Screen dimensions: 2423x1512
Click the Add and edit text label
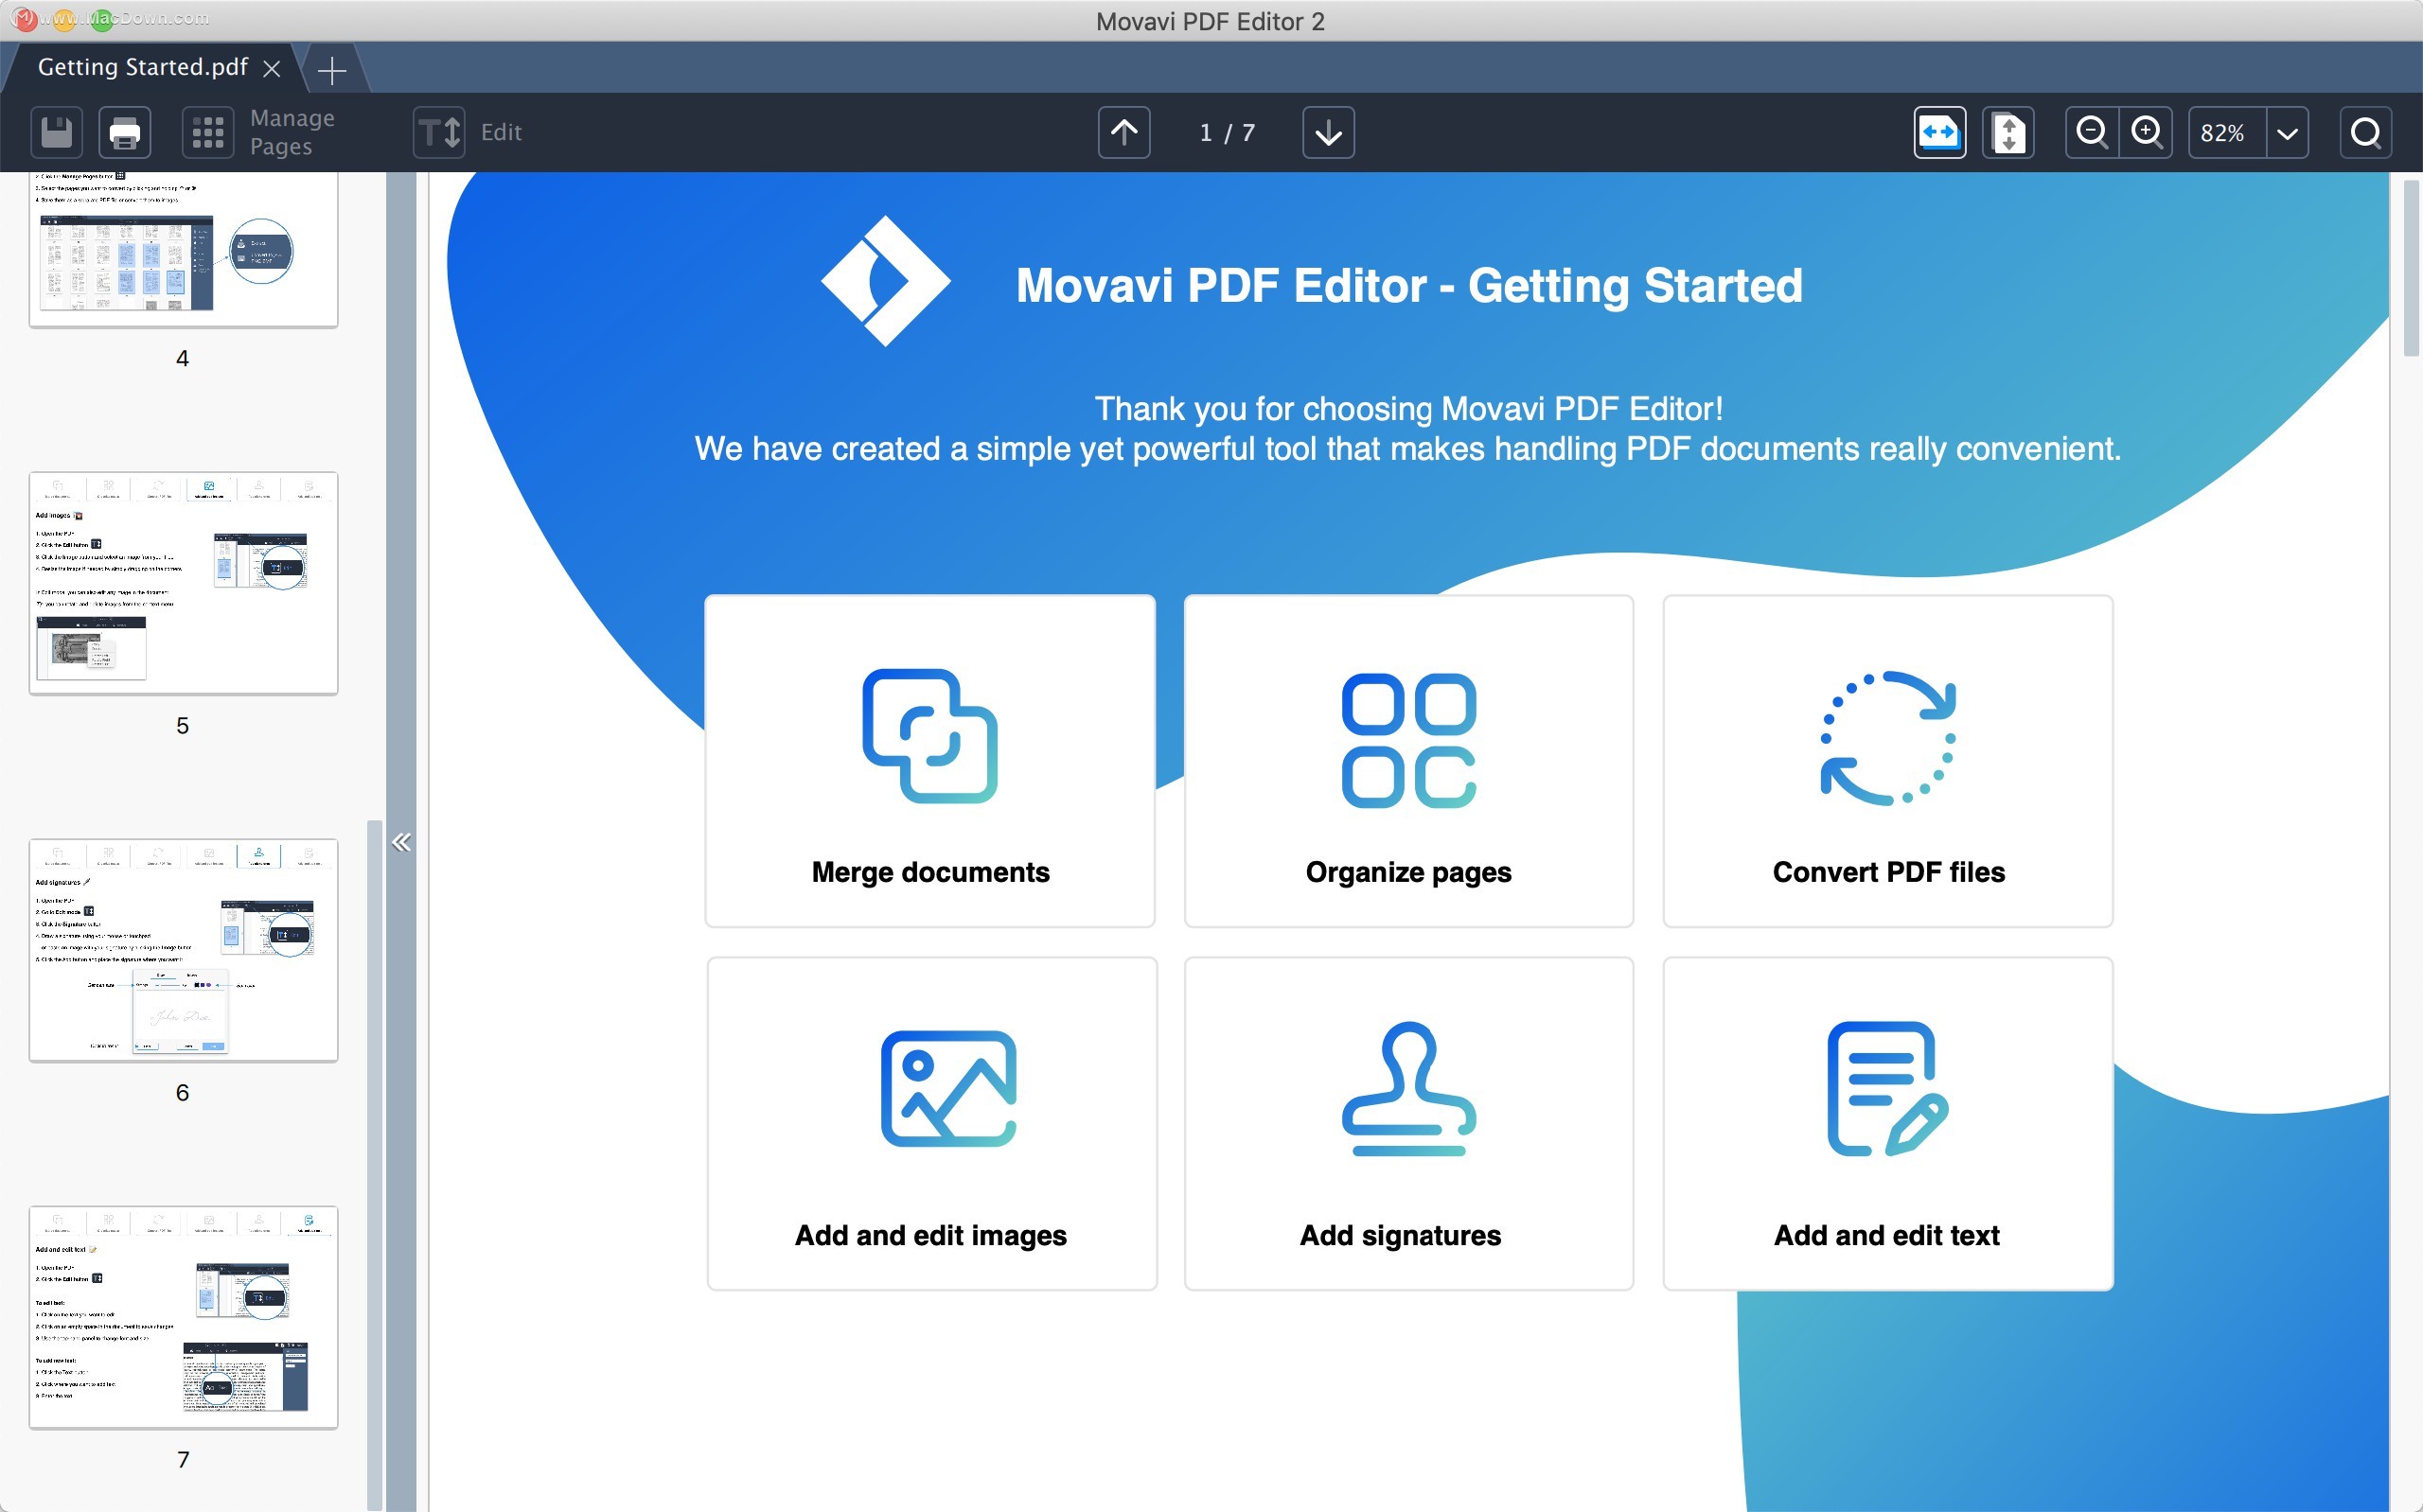[1886, 1236]
